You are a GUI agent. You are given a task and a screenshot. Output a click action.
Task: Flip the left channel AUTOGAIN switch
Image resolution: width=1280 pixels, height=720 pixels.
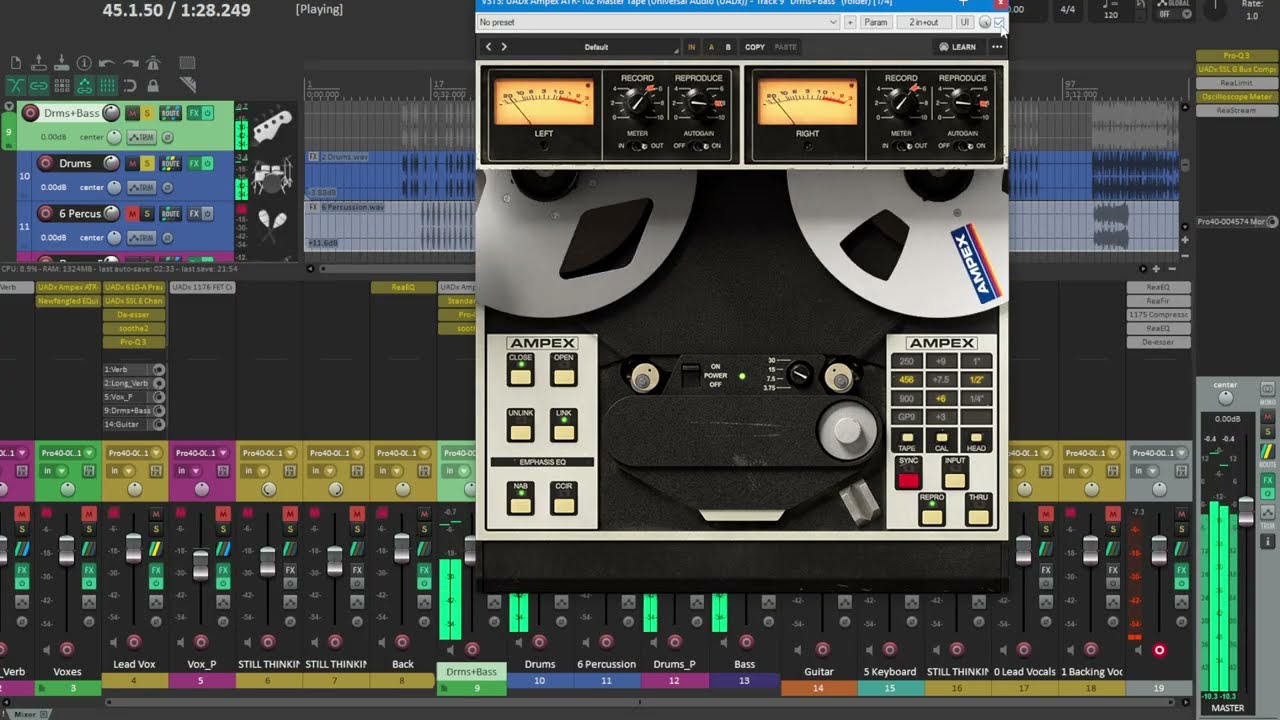point(697,146)
